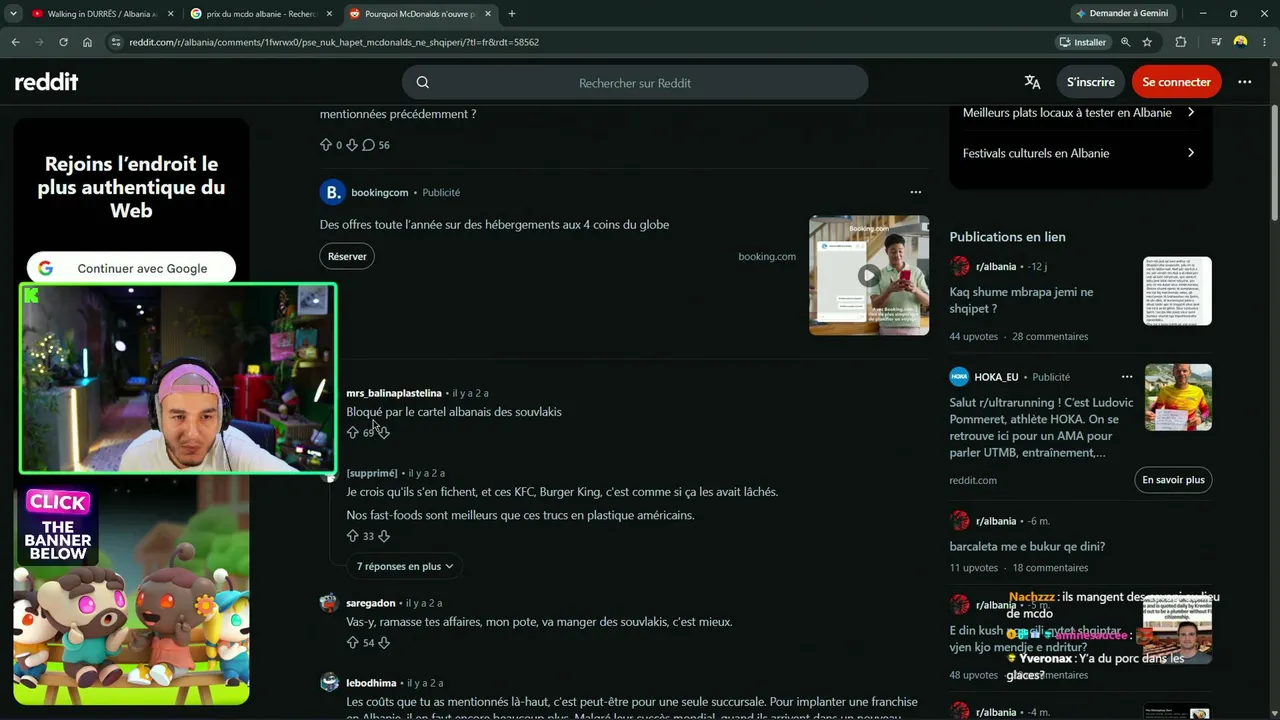Screen dimensions: 1280x720
Task: Reload the current page
Action: 63,42
